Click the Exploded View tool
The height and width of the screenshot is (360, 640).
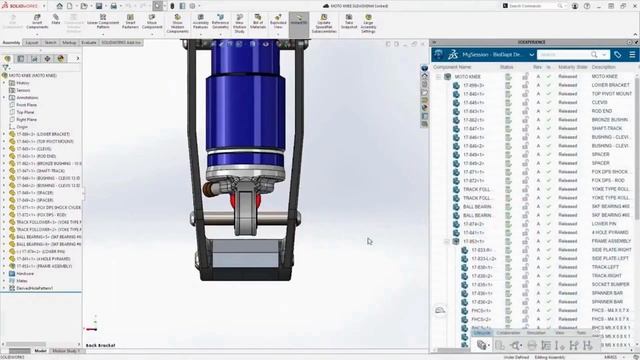pos(278,22)
